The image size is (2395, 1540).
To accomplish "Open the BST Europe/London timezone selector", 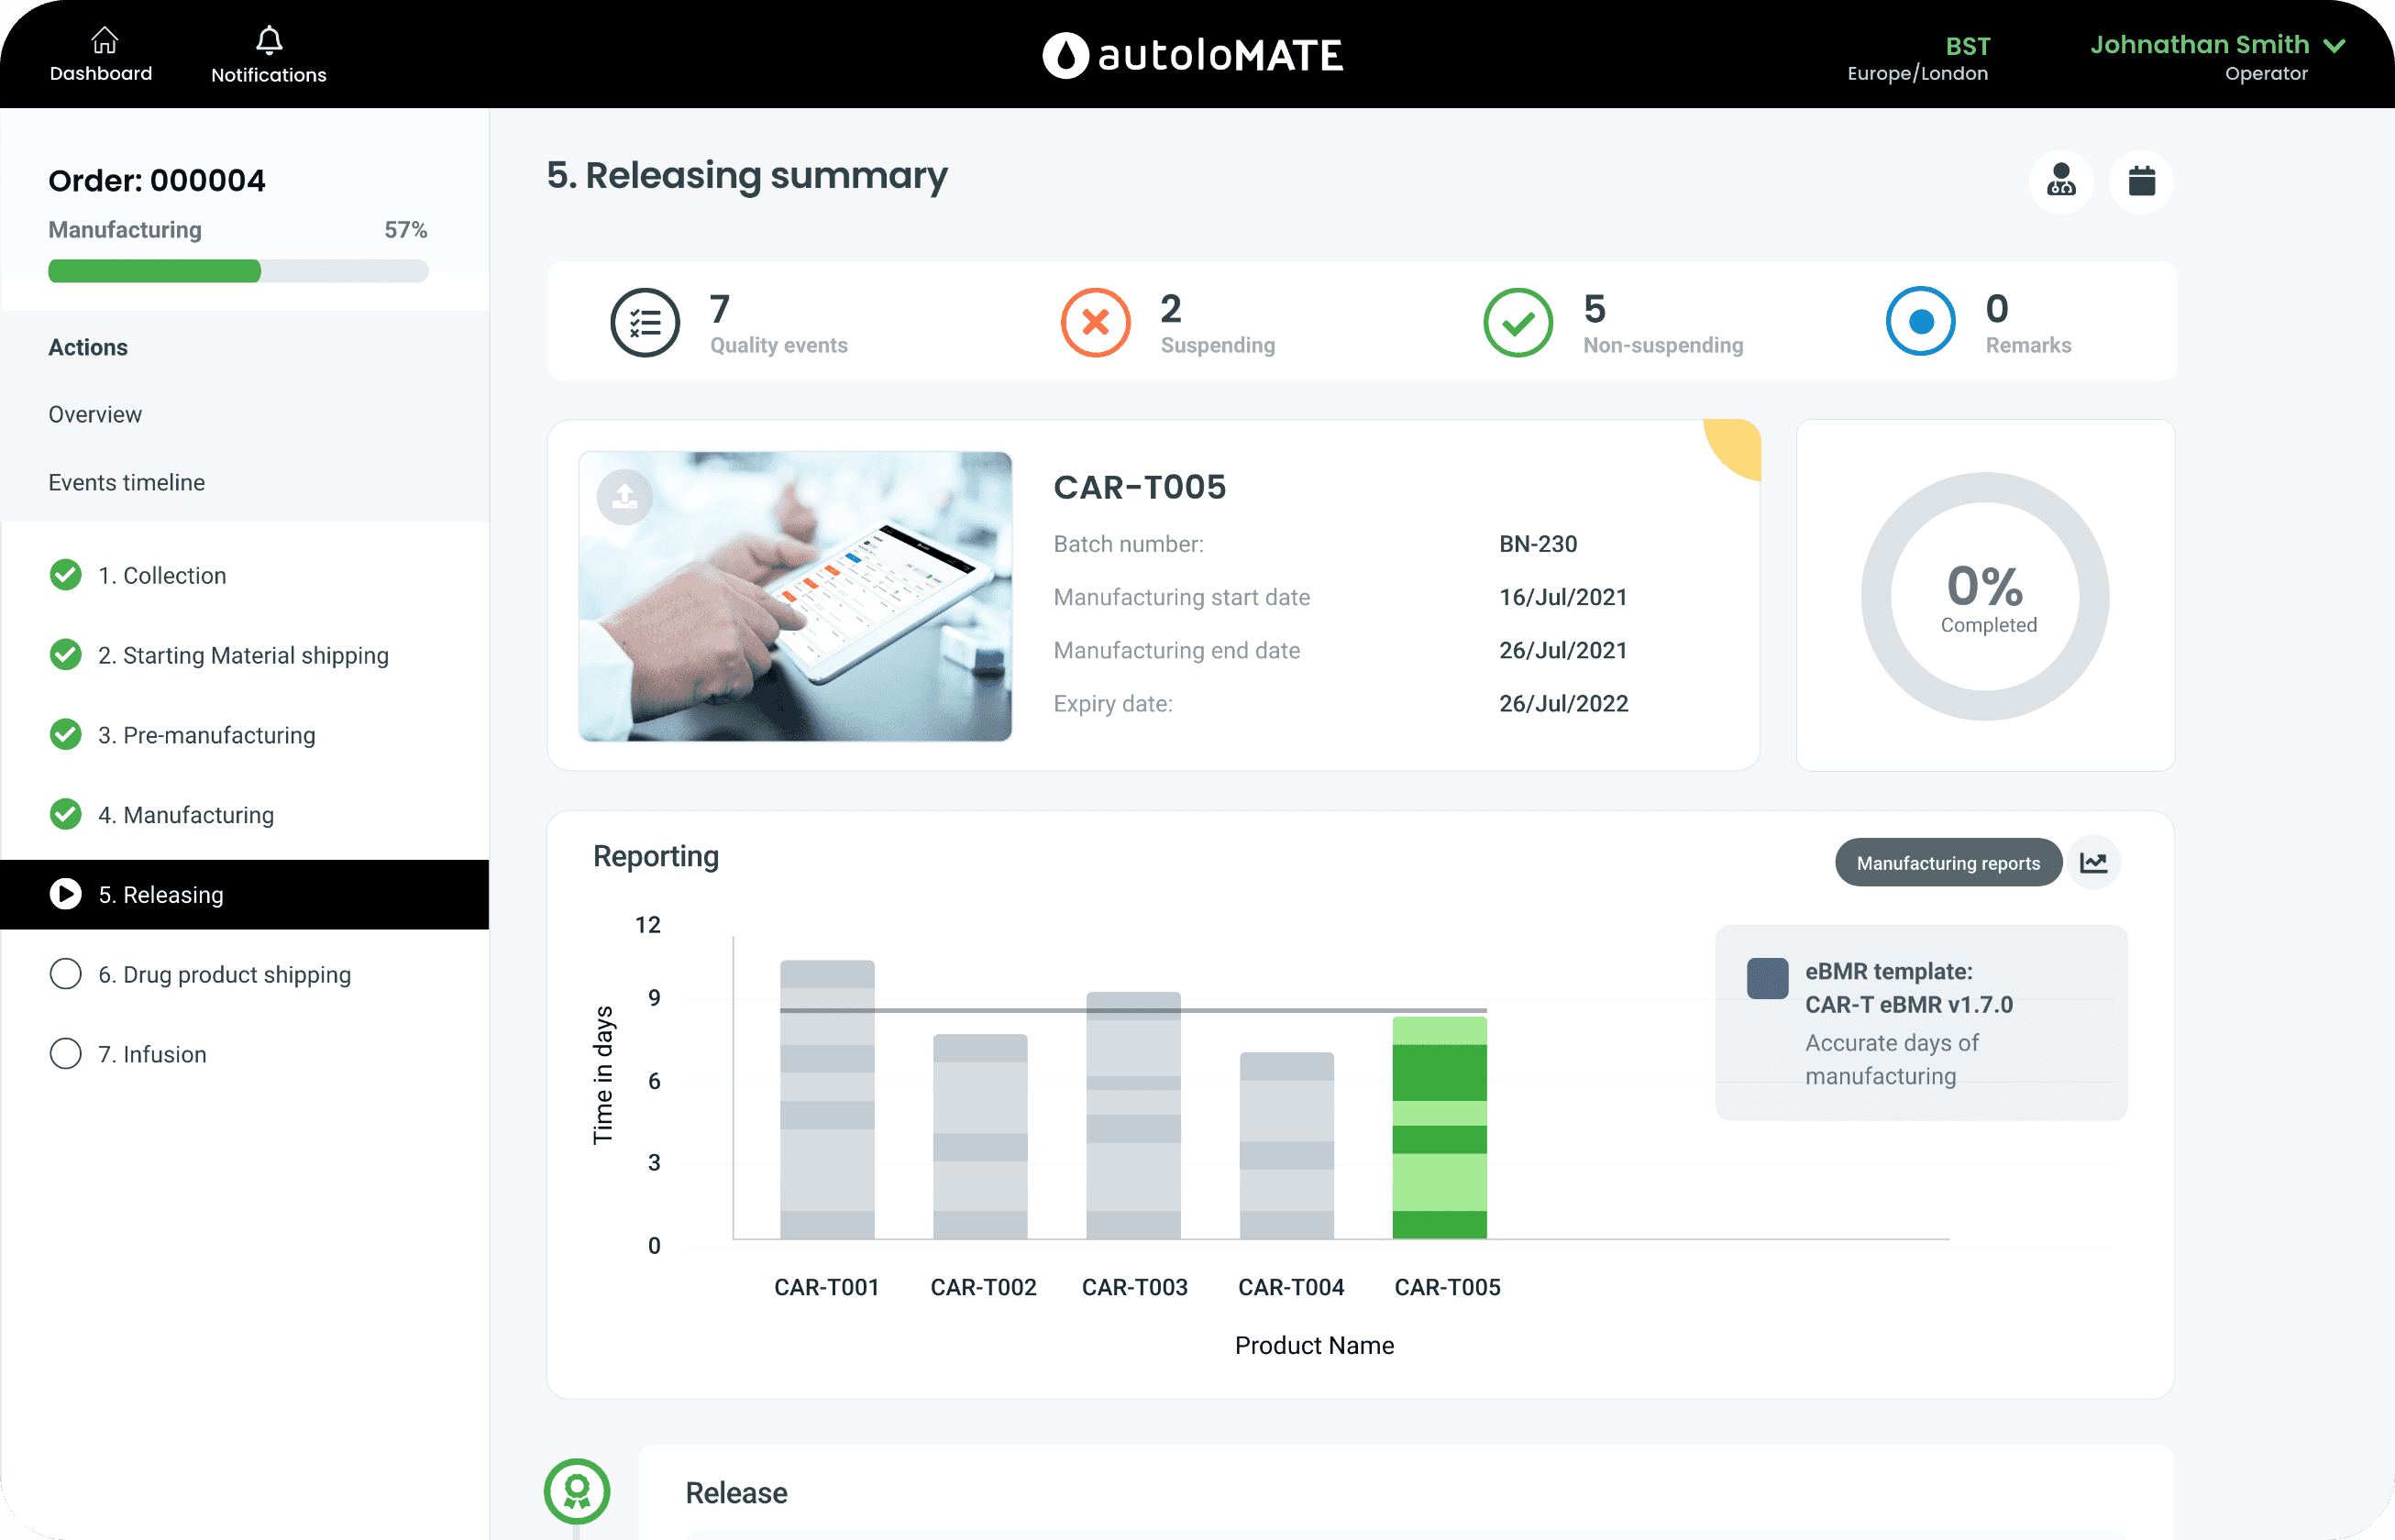I will 1917,58.
